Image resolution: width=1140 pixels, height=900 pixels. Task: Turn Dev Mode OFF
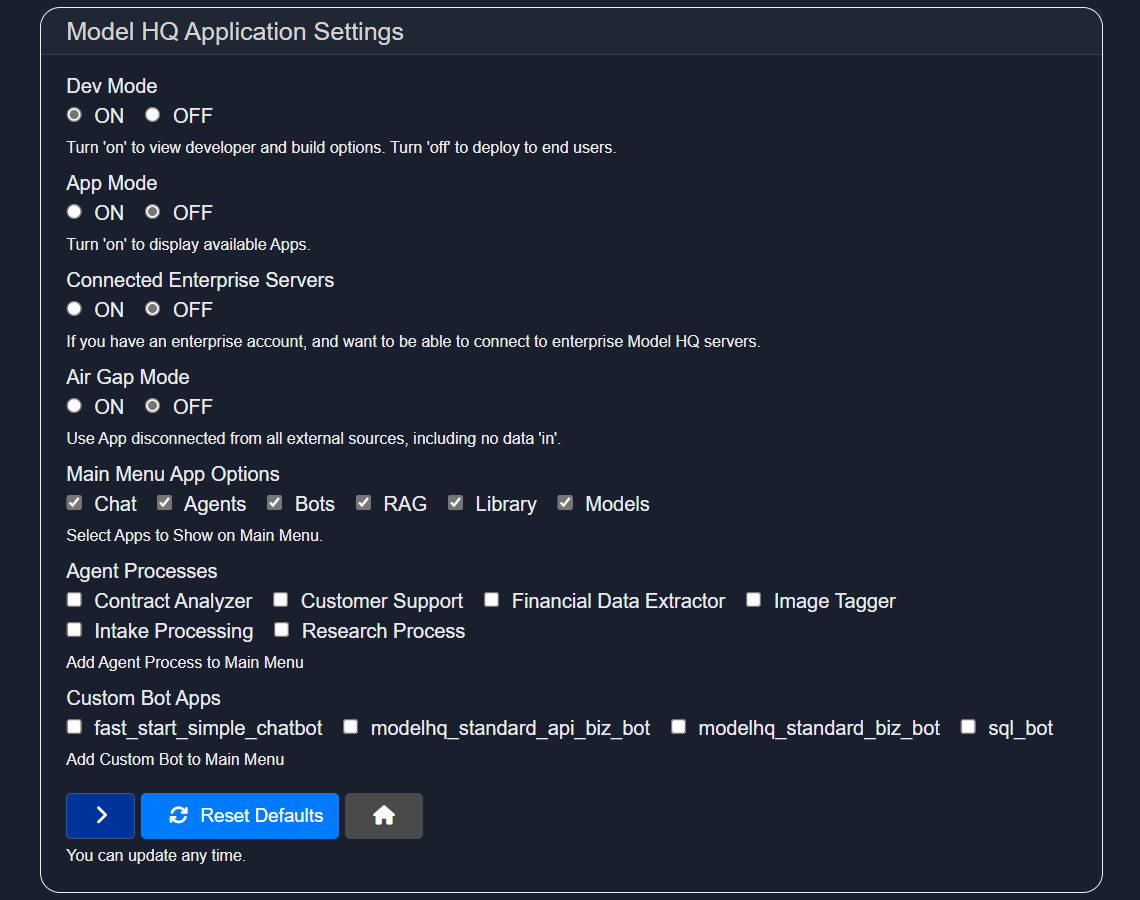153,115
